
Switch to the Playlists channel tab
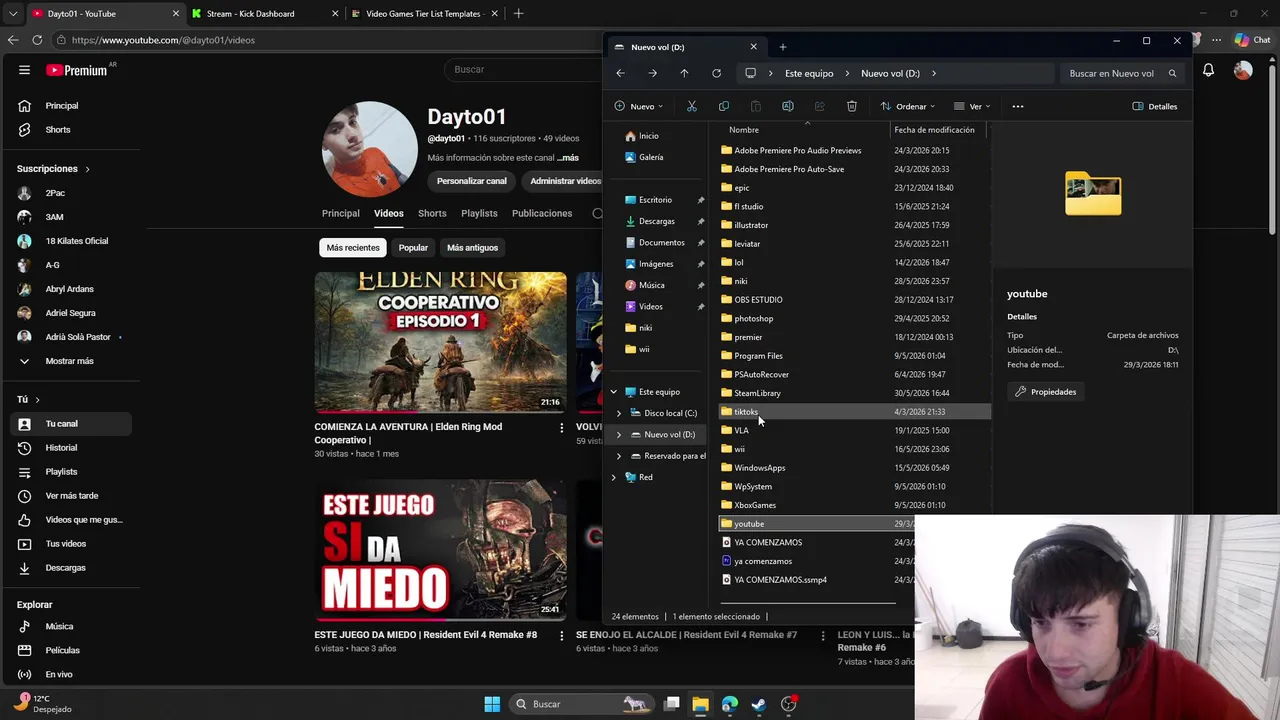click(479, 213)
